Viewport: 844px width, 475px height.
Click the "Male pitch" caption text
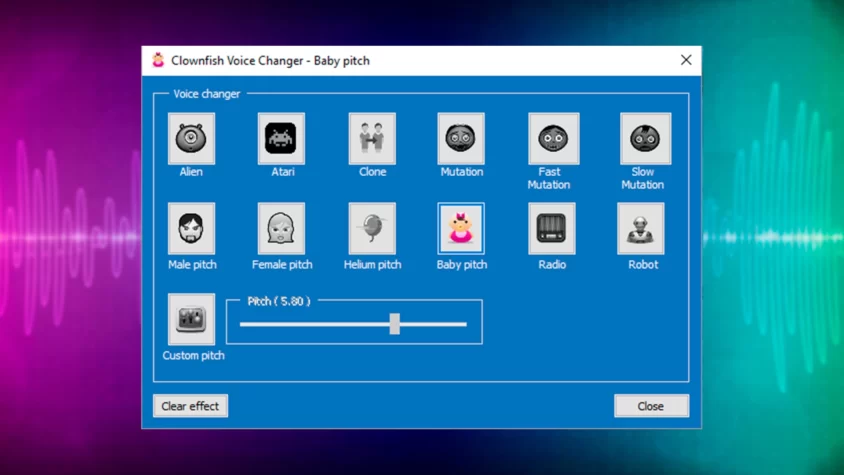click(x=192, y=264)
